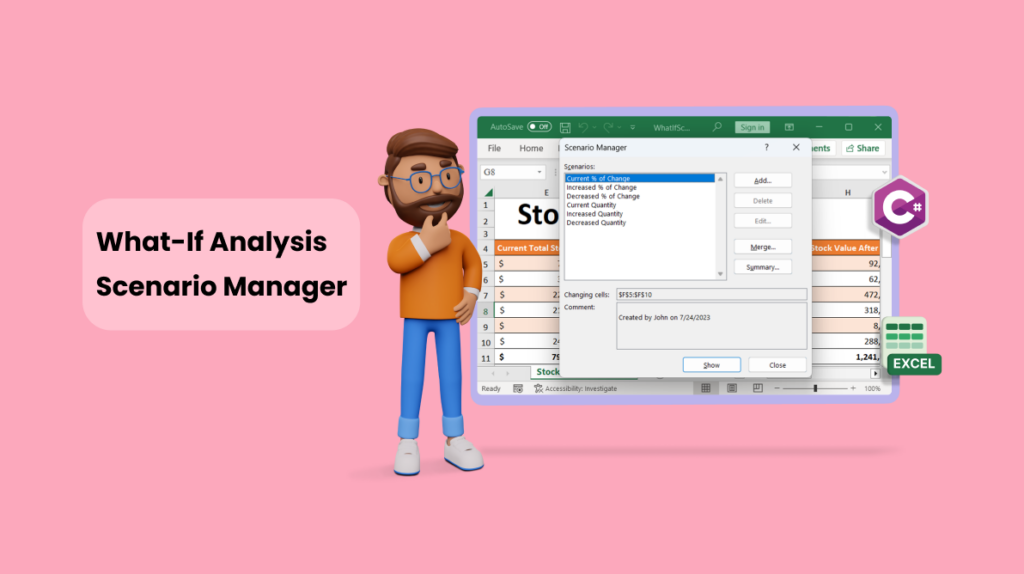Viewport: 1024px width, 574px height.
Task: Click the Show button
Action: coord(711,365)
